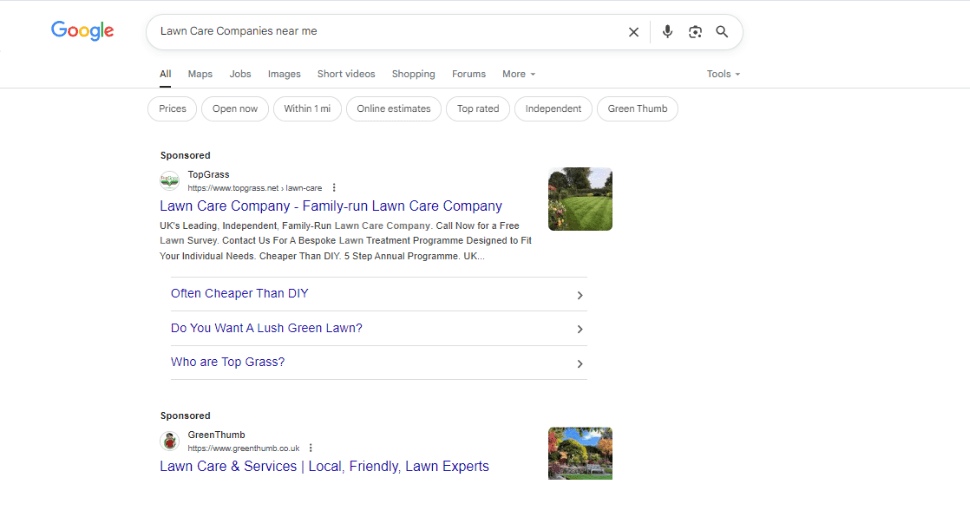The width and height of the screenshot is (970, 517).
Task: Open the Often Cheaper Than DIY sitelink
Action: coord(239,293)
